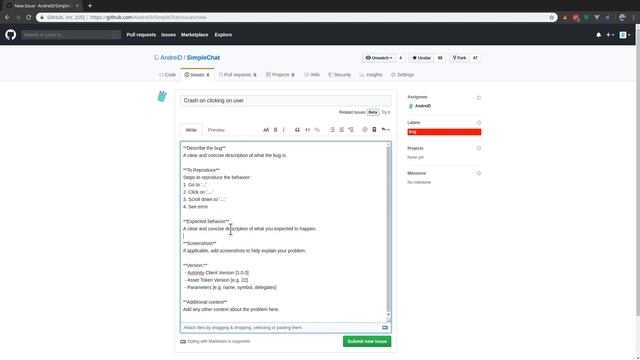Image resolution: width=640 pixels, height=360 pixels.
Task: Go back in the browser
Action: (x=7, y=18)
